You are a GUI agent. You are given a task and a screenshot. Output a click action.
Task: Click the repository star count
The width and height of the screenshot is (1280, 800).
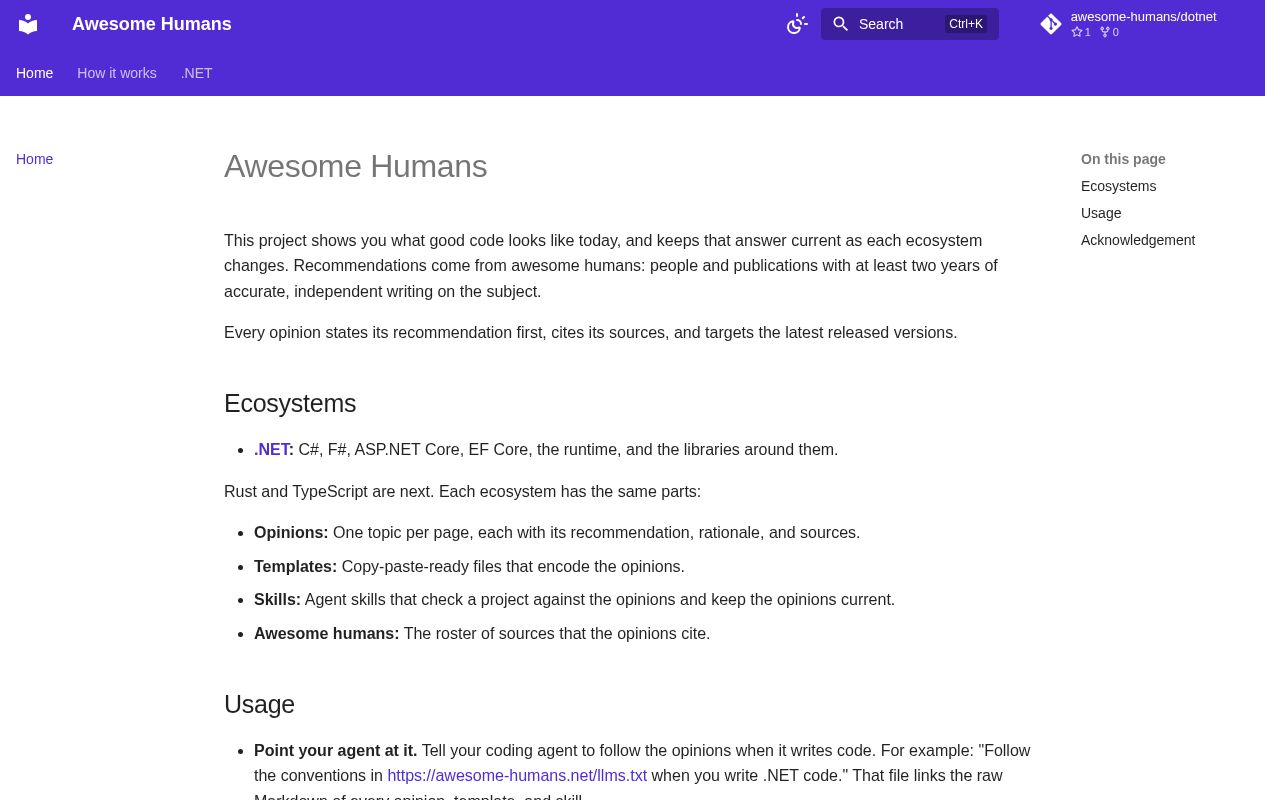pyautogui.click(x=1081, y=32)
